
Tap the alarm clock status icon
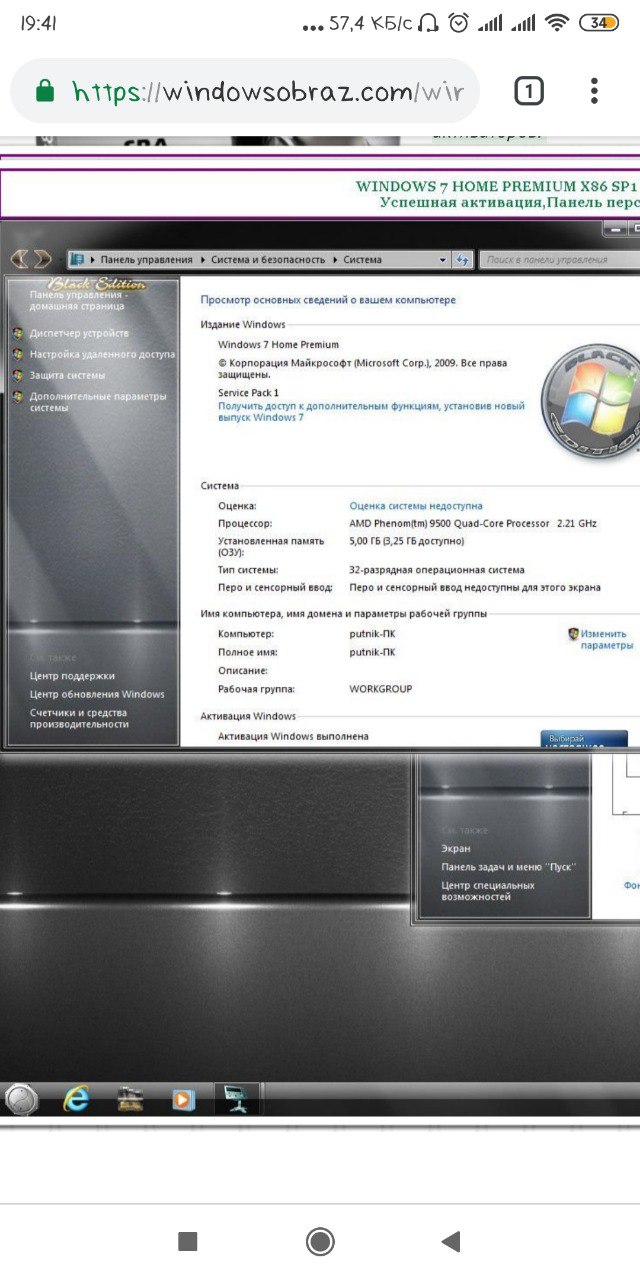point(459,23)
